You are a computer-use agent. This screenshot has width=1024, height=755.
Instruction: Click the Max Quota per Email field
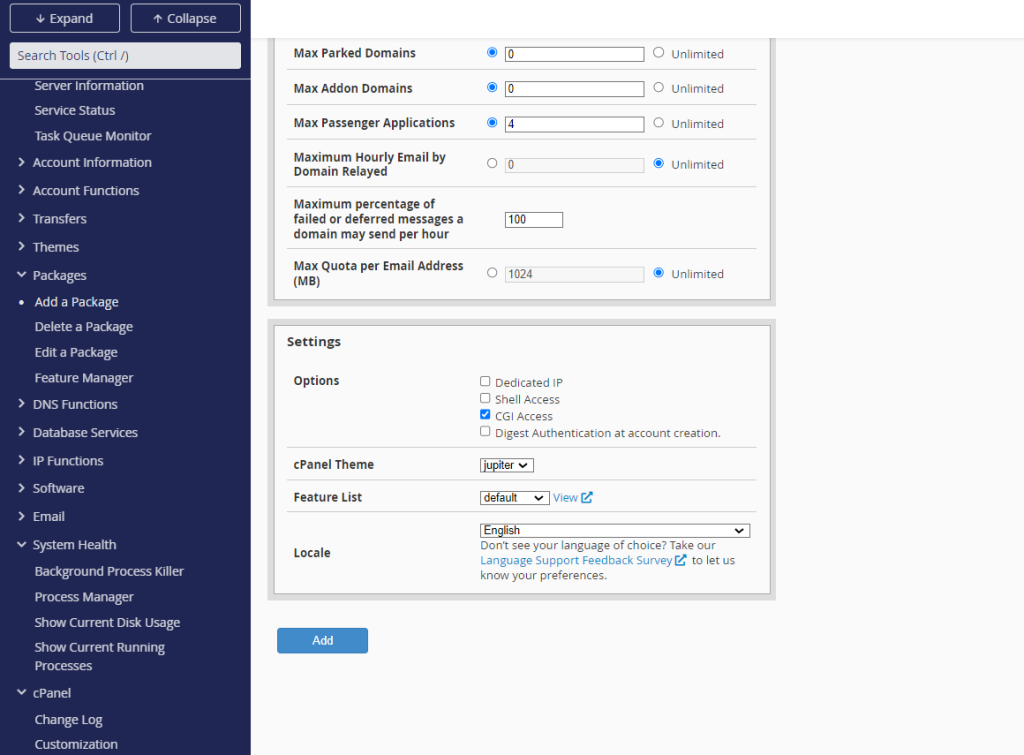point(575,274)
